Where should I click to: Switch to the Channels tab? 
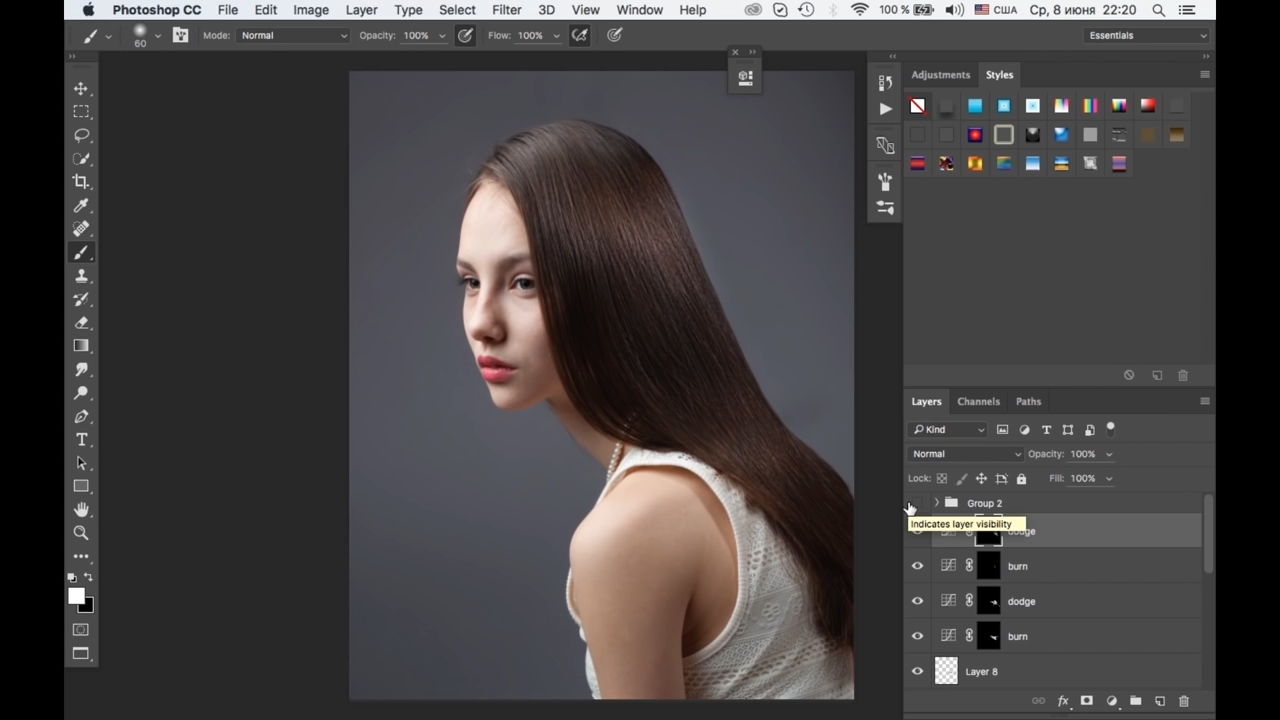coord(978,401)
